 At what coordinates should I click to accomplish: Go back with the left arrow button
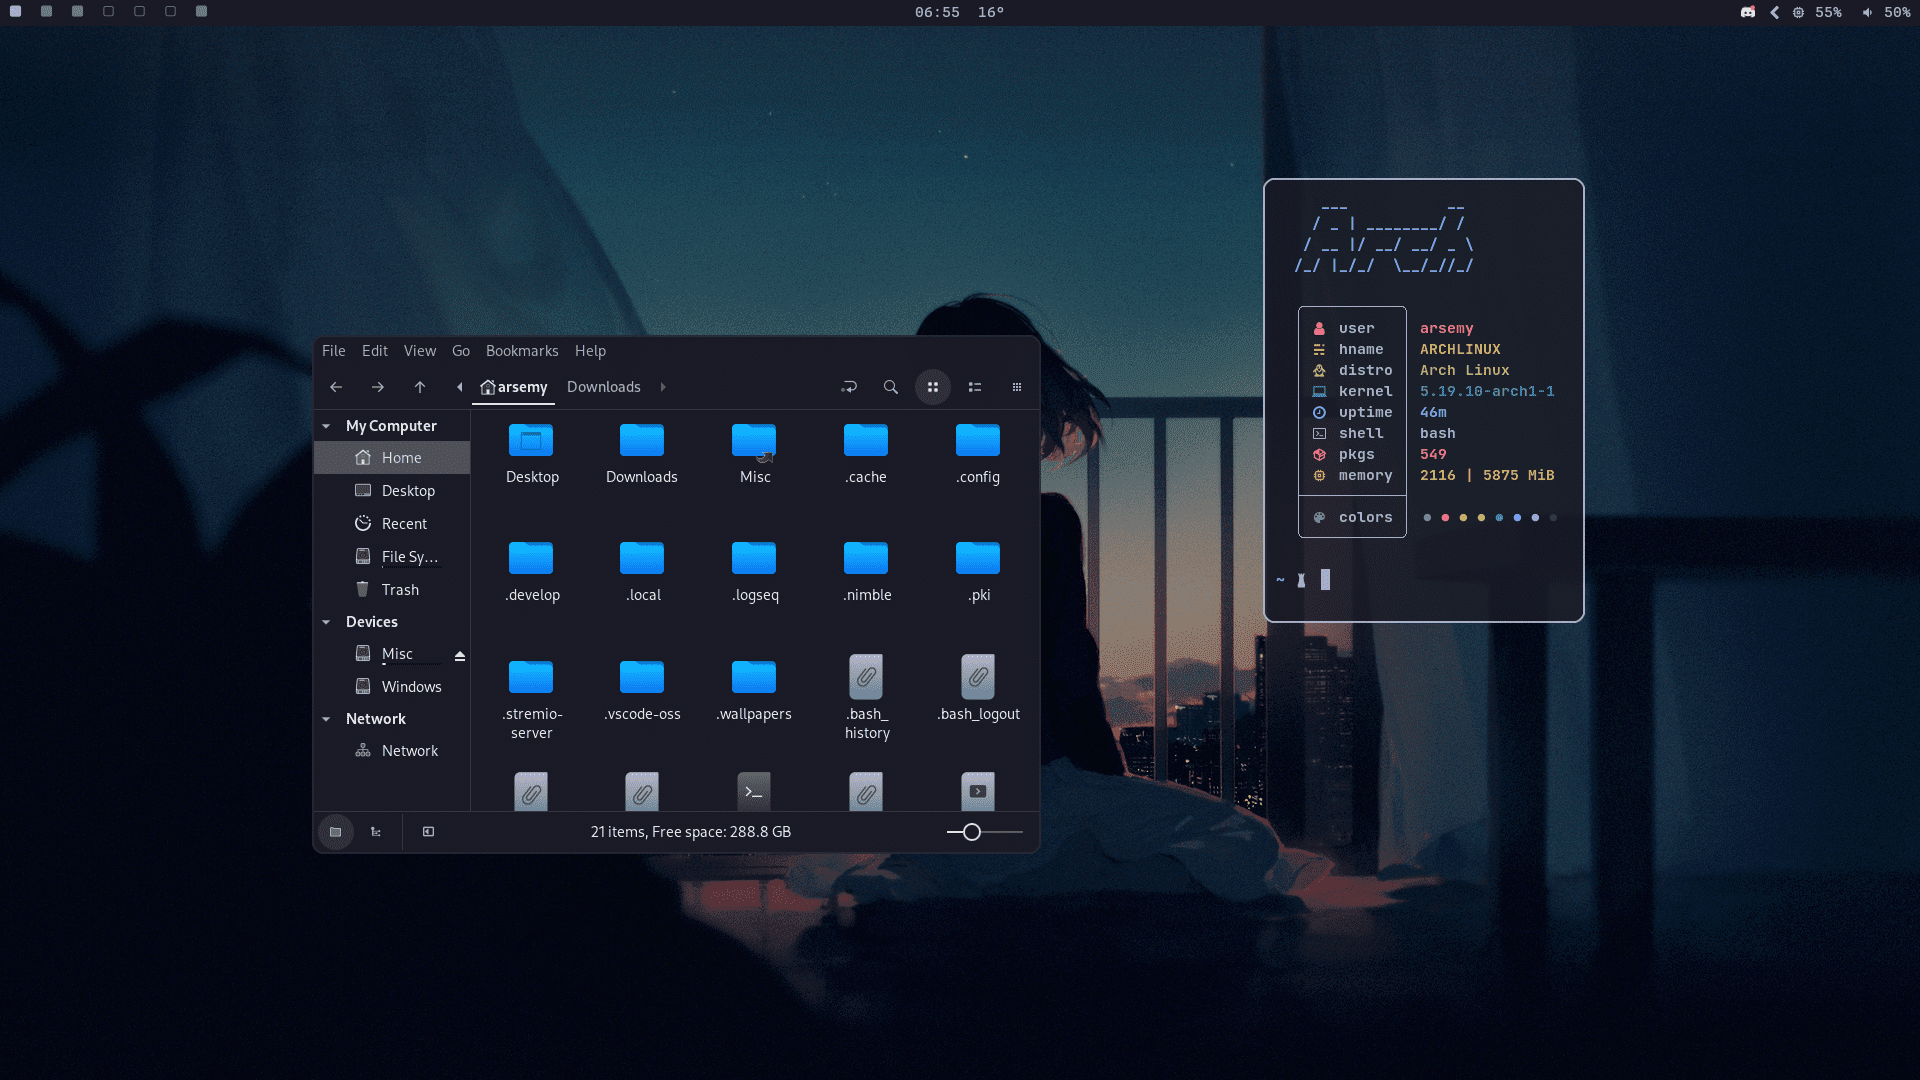point(336,387)
